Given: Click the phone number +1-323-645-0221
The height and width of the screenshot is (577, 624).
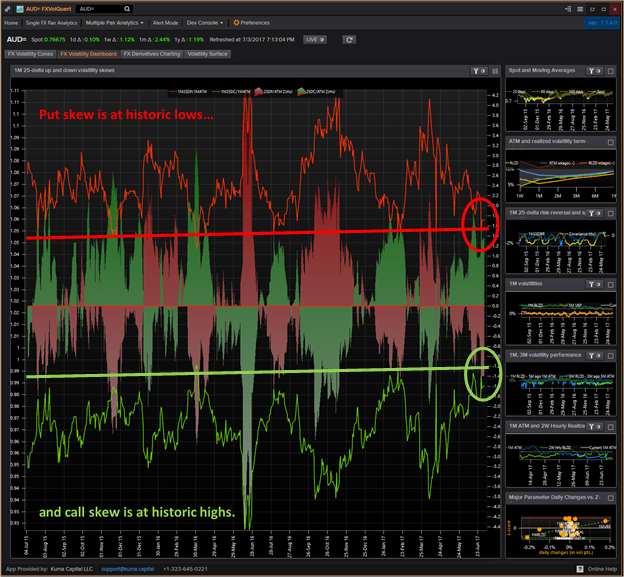Looking at the screenshot, I should click(185, 569).
